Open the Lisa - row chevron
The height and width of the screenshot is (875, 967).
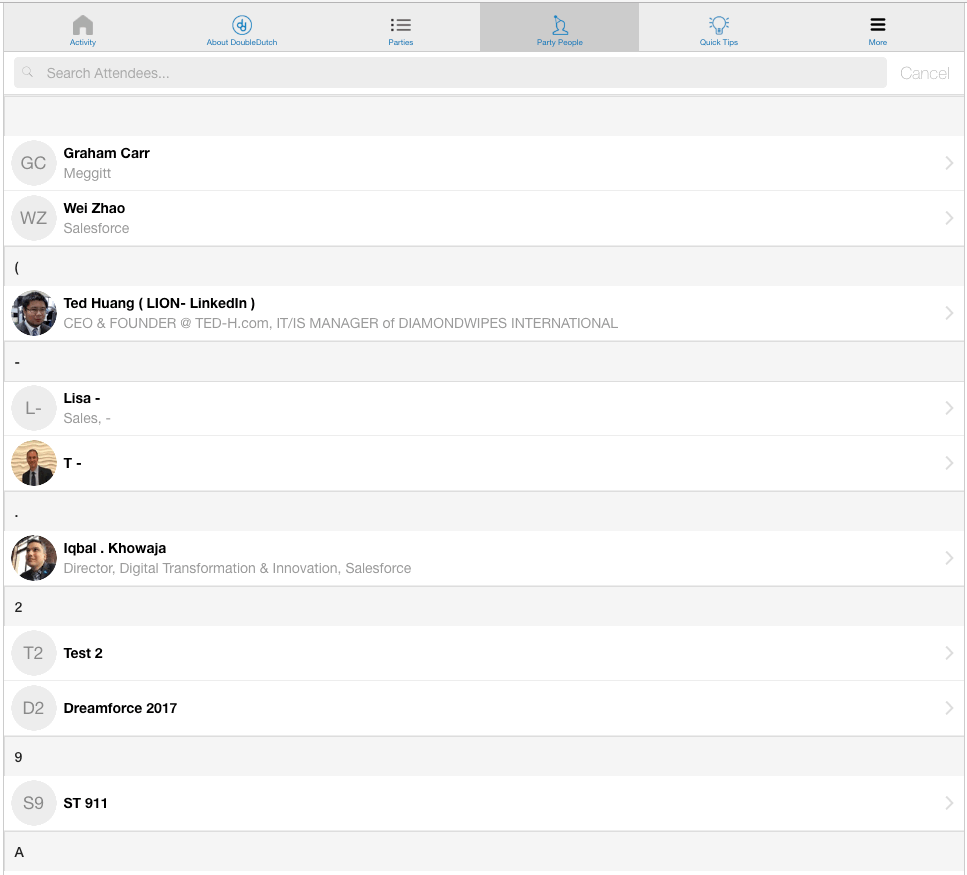click(x=949, y=408)
